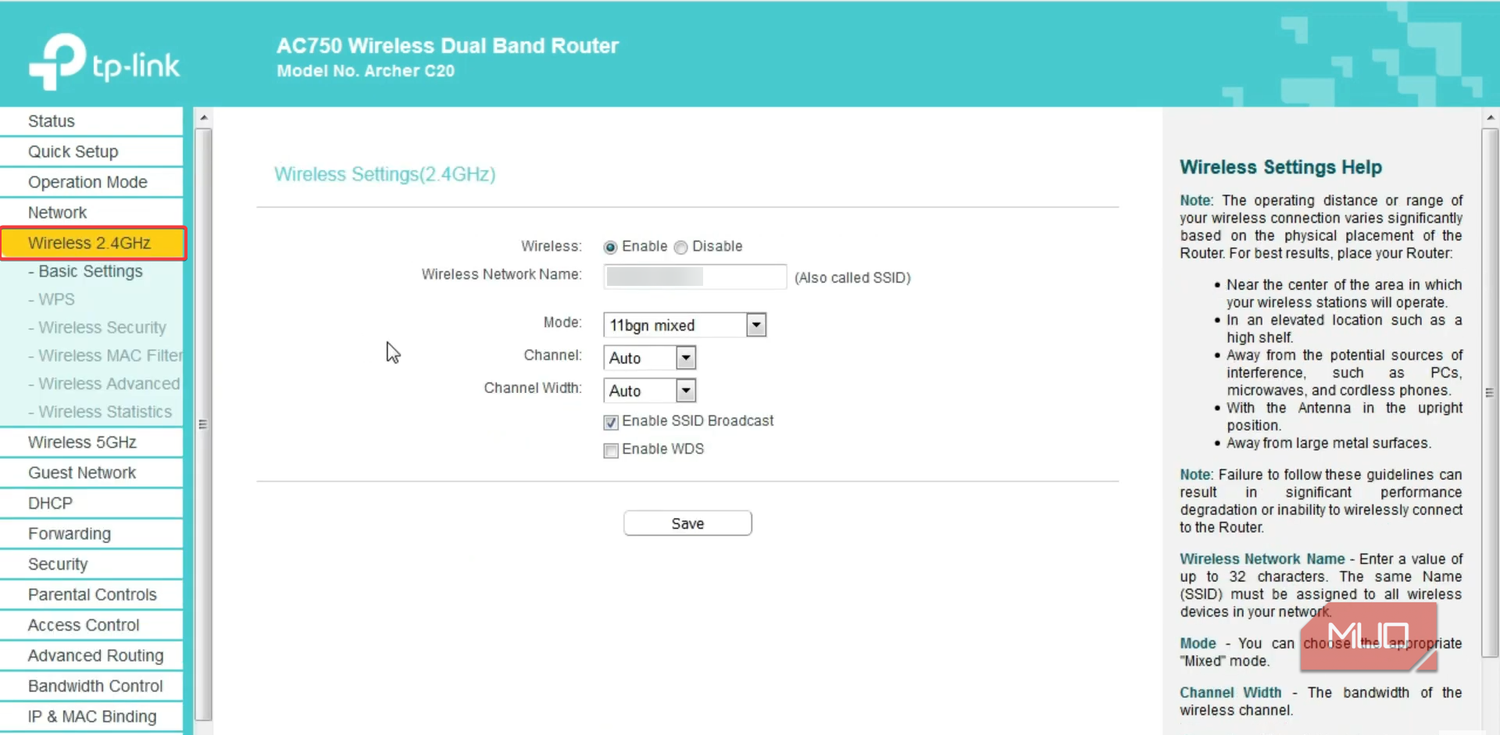Click the Wireless Settings Help heading
Screen dimensions: 1500x735
click(x=1281, y=167)
